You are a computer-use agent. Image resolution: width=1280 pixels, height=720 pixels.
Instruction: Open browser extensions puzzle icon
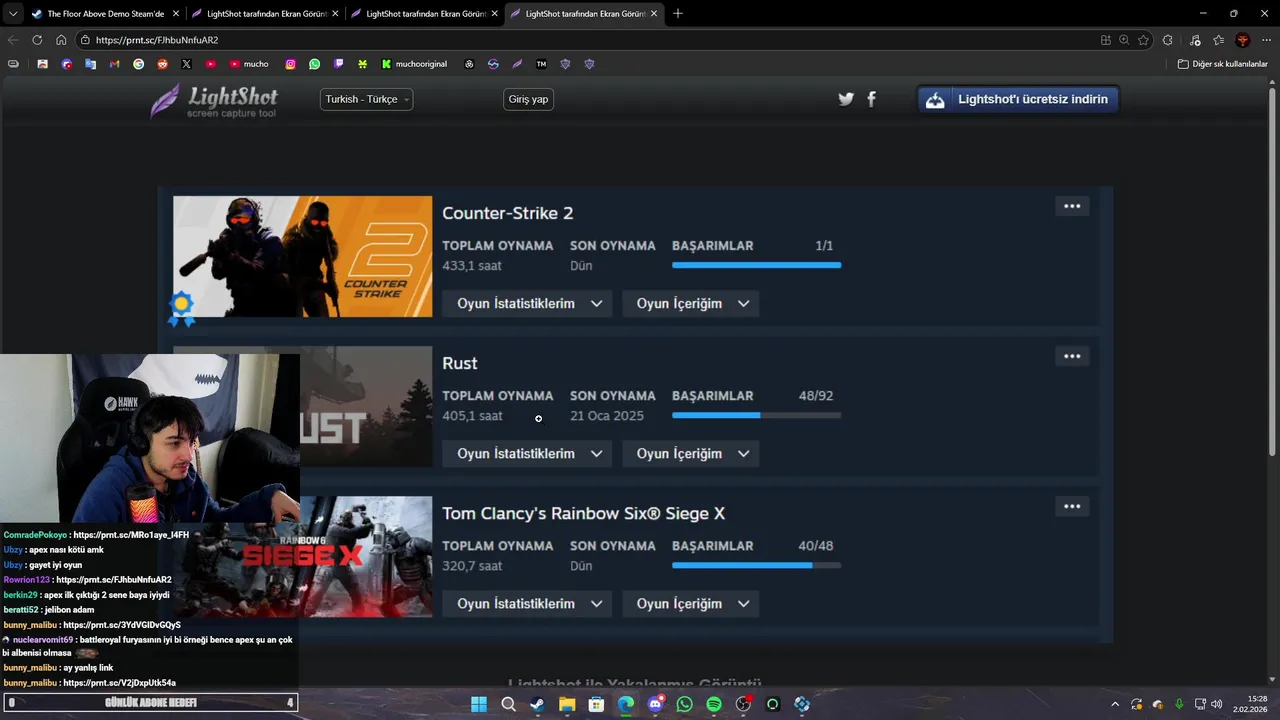(x=1168, y=40)
